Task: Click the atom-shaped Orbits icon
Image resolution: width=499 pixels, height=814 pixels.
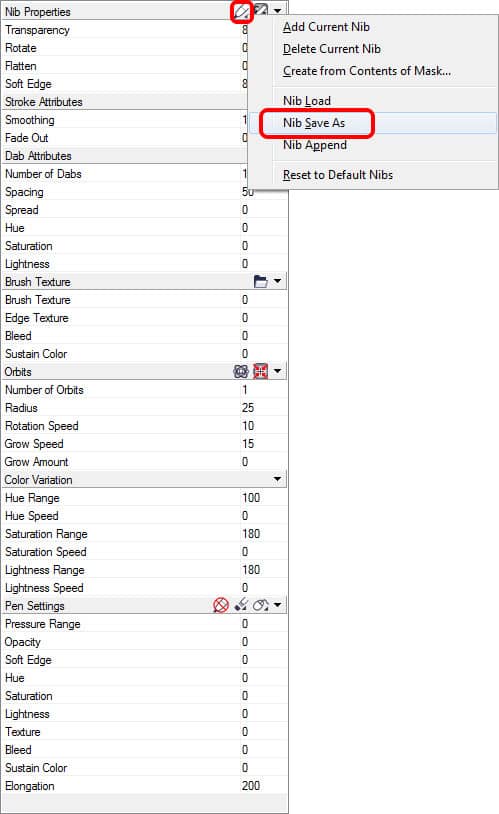Action: (x=241, y=371)
